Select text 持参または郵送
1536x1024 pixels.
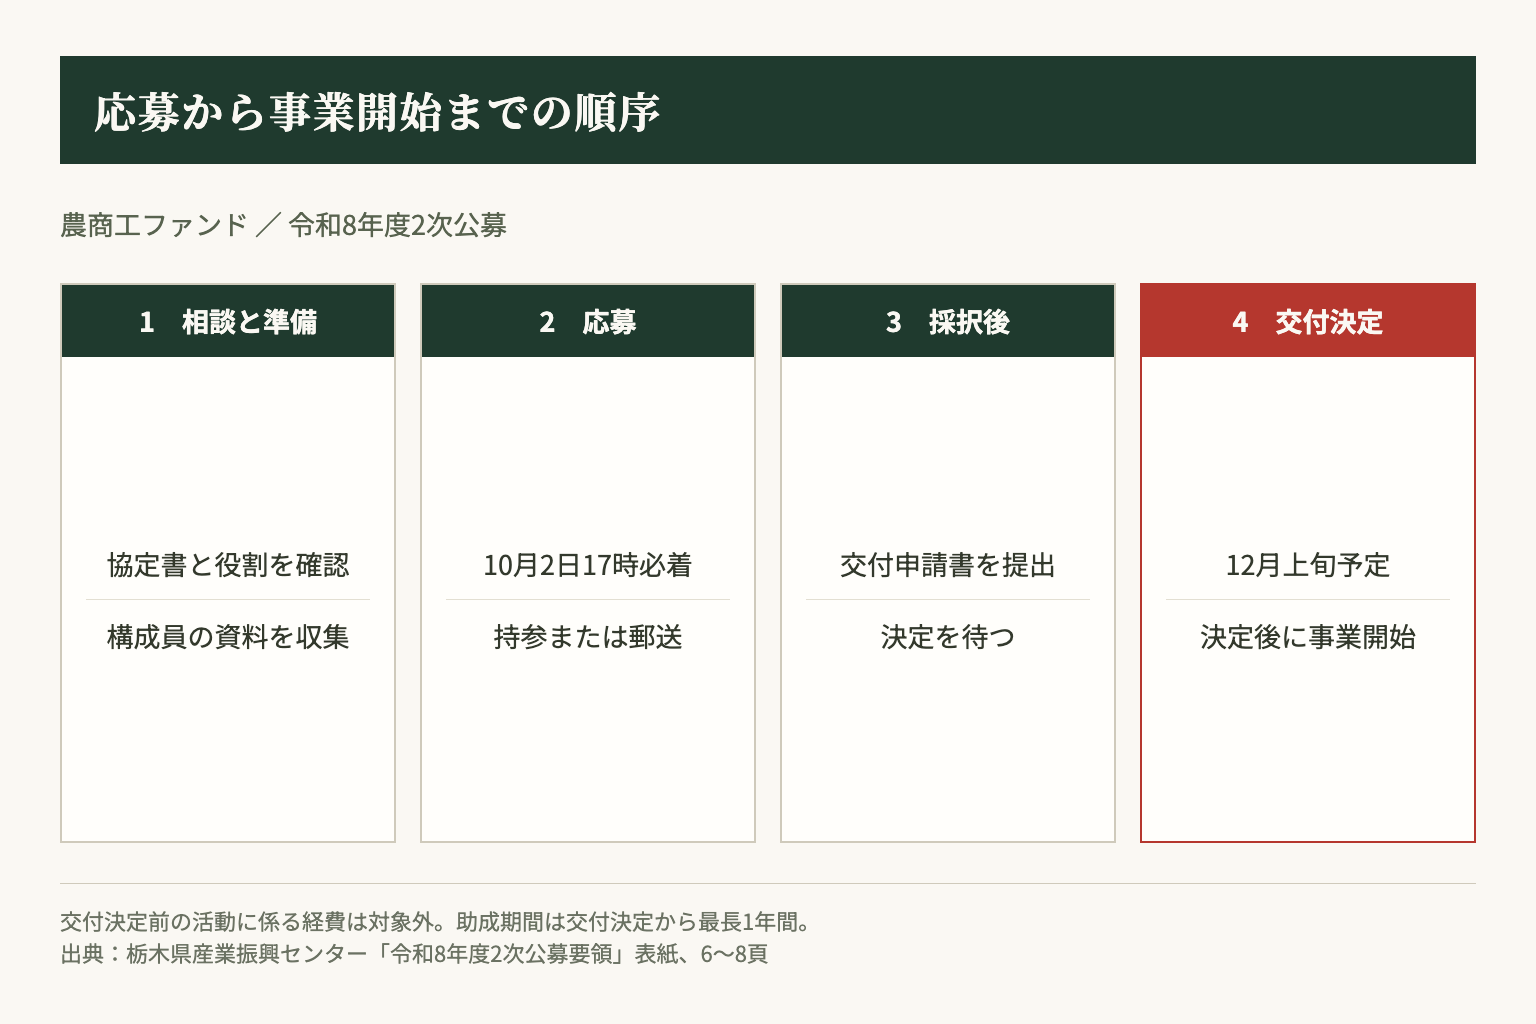[588, 637]
